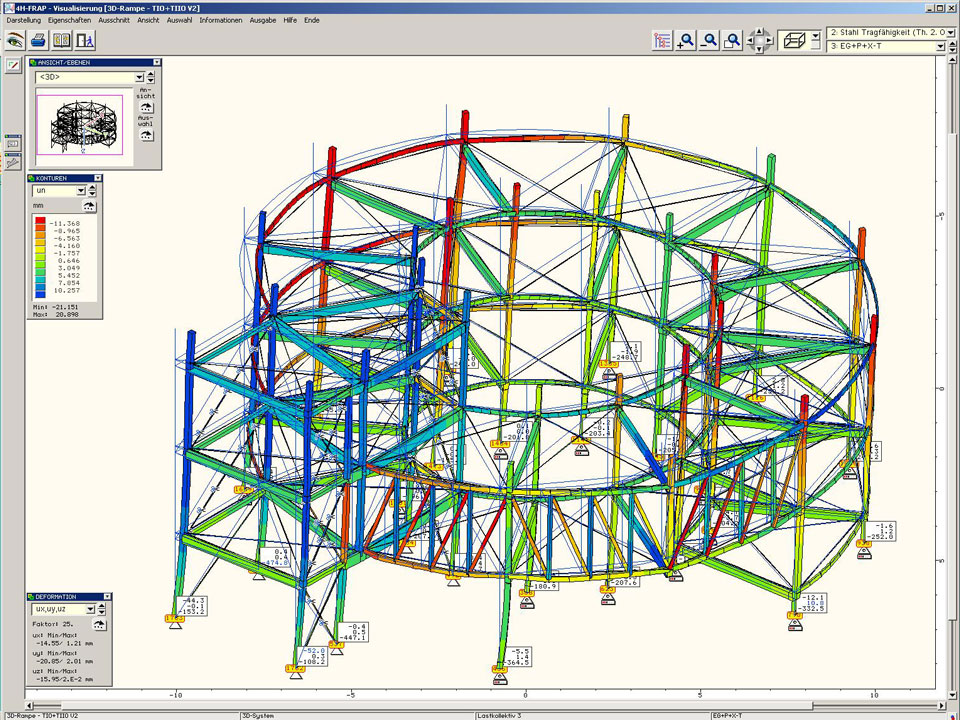Click the eye visualization icon in toolbar

coord(15,40)
